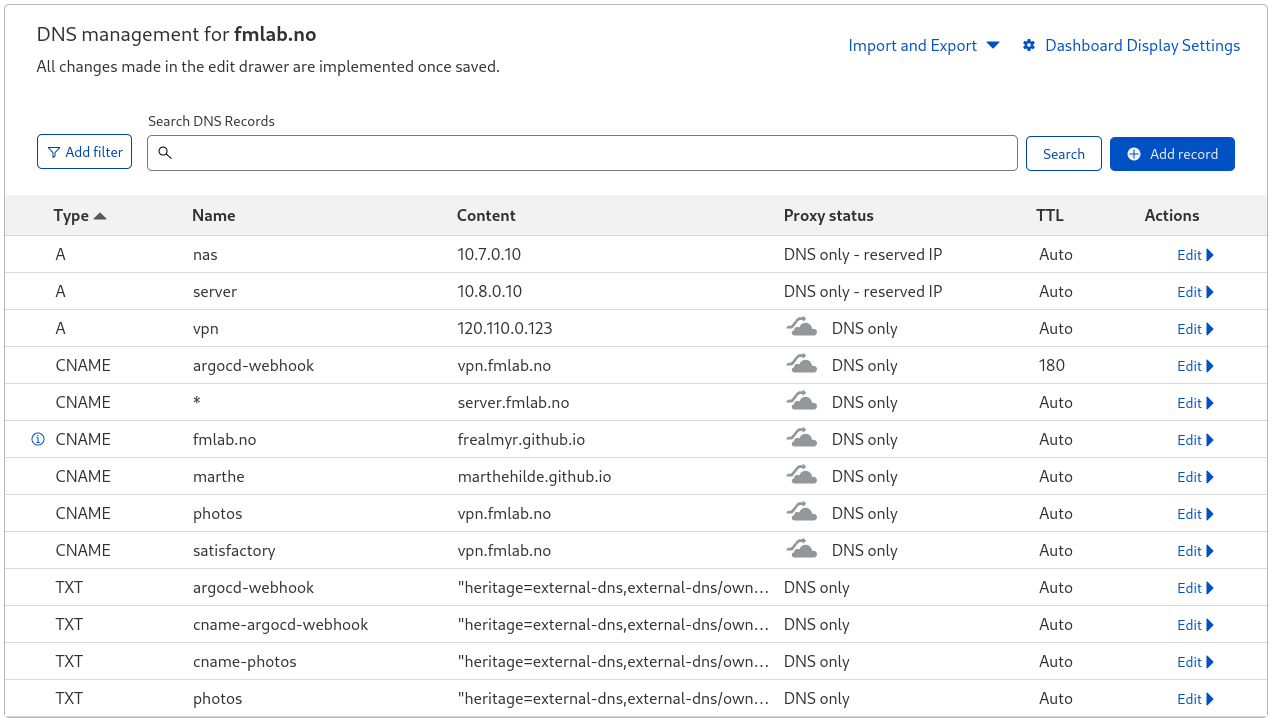Expand Edit for server A record
This screenshot has height=722, width=1272.
pos(1195,292)
